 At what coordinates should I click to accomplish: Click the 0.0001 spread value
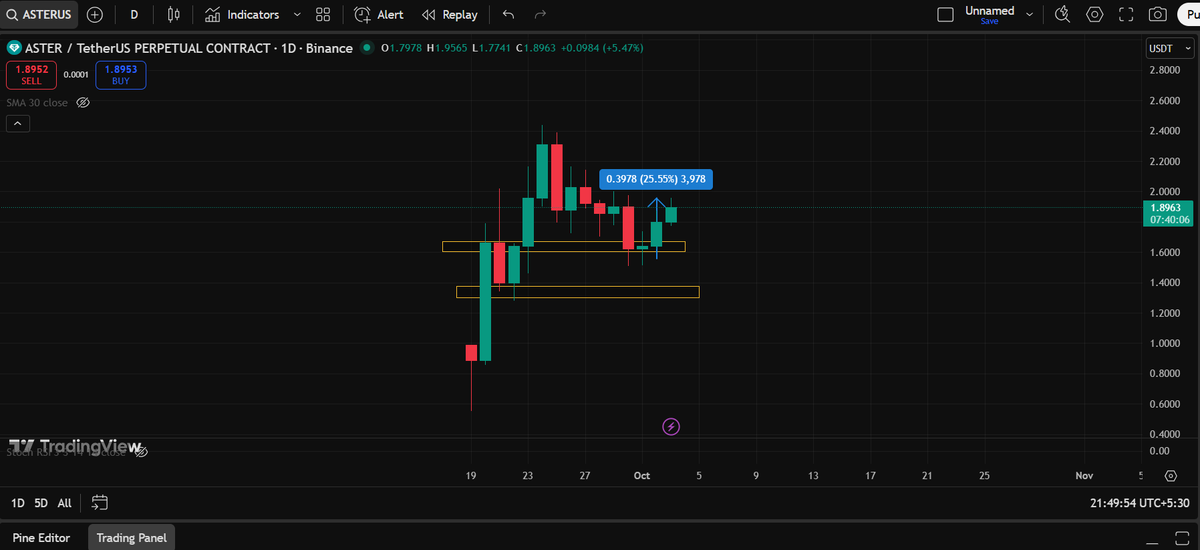(76, 75)
